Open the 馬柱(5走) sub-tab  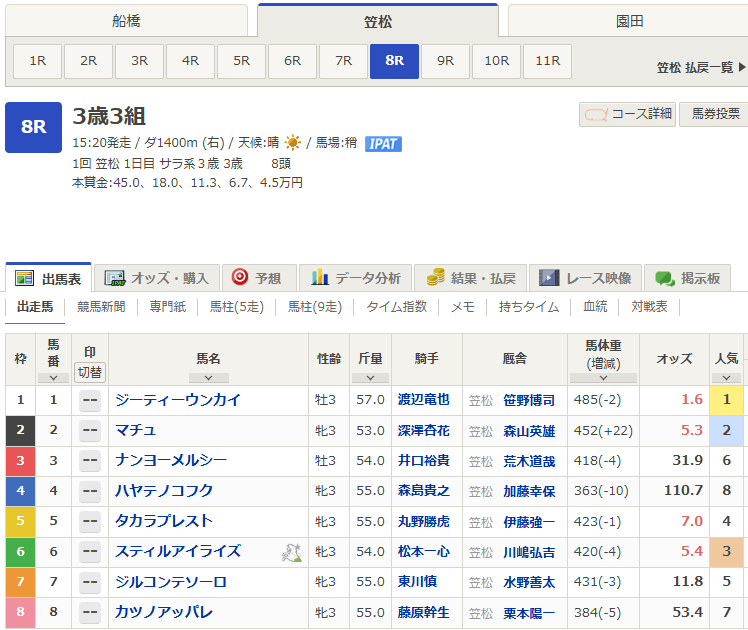[x=237, y=307]
